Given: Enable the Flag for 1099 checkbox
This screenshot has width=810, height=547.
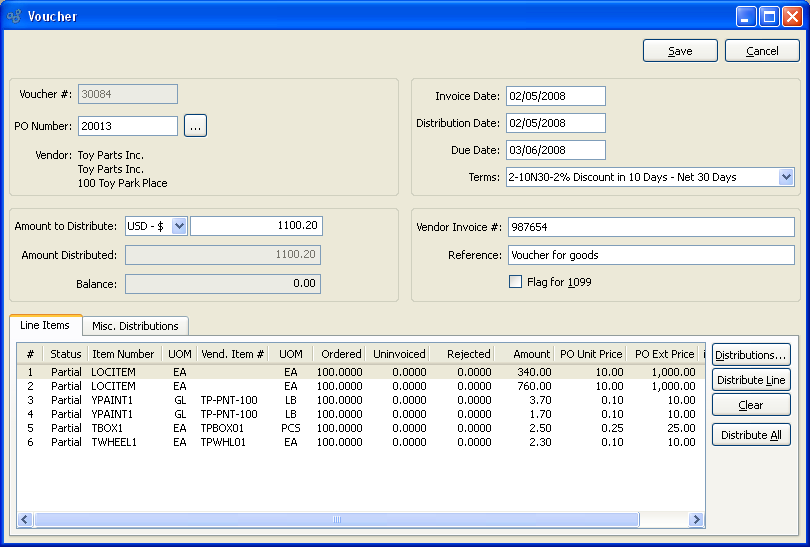Looking at the screenshot, I should tap(516, 282).
